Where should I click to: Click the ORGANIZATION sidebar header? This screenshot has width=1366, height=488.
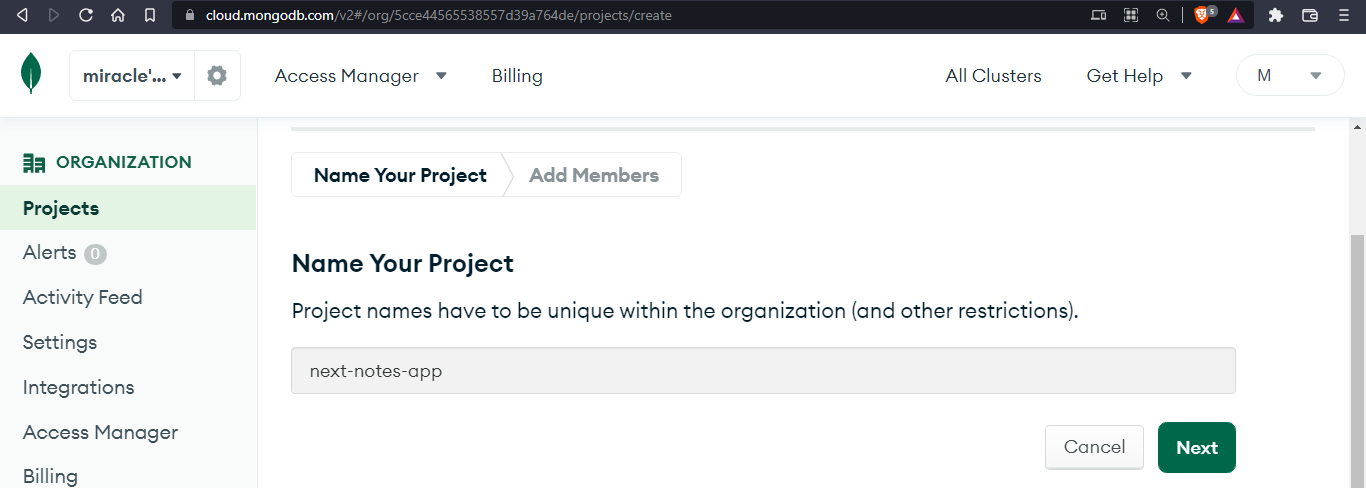[124, 162]
